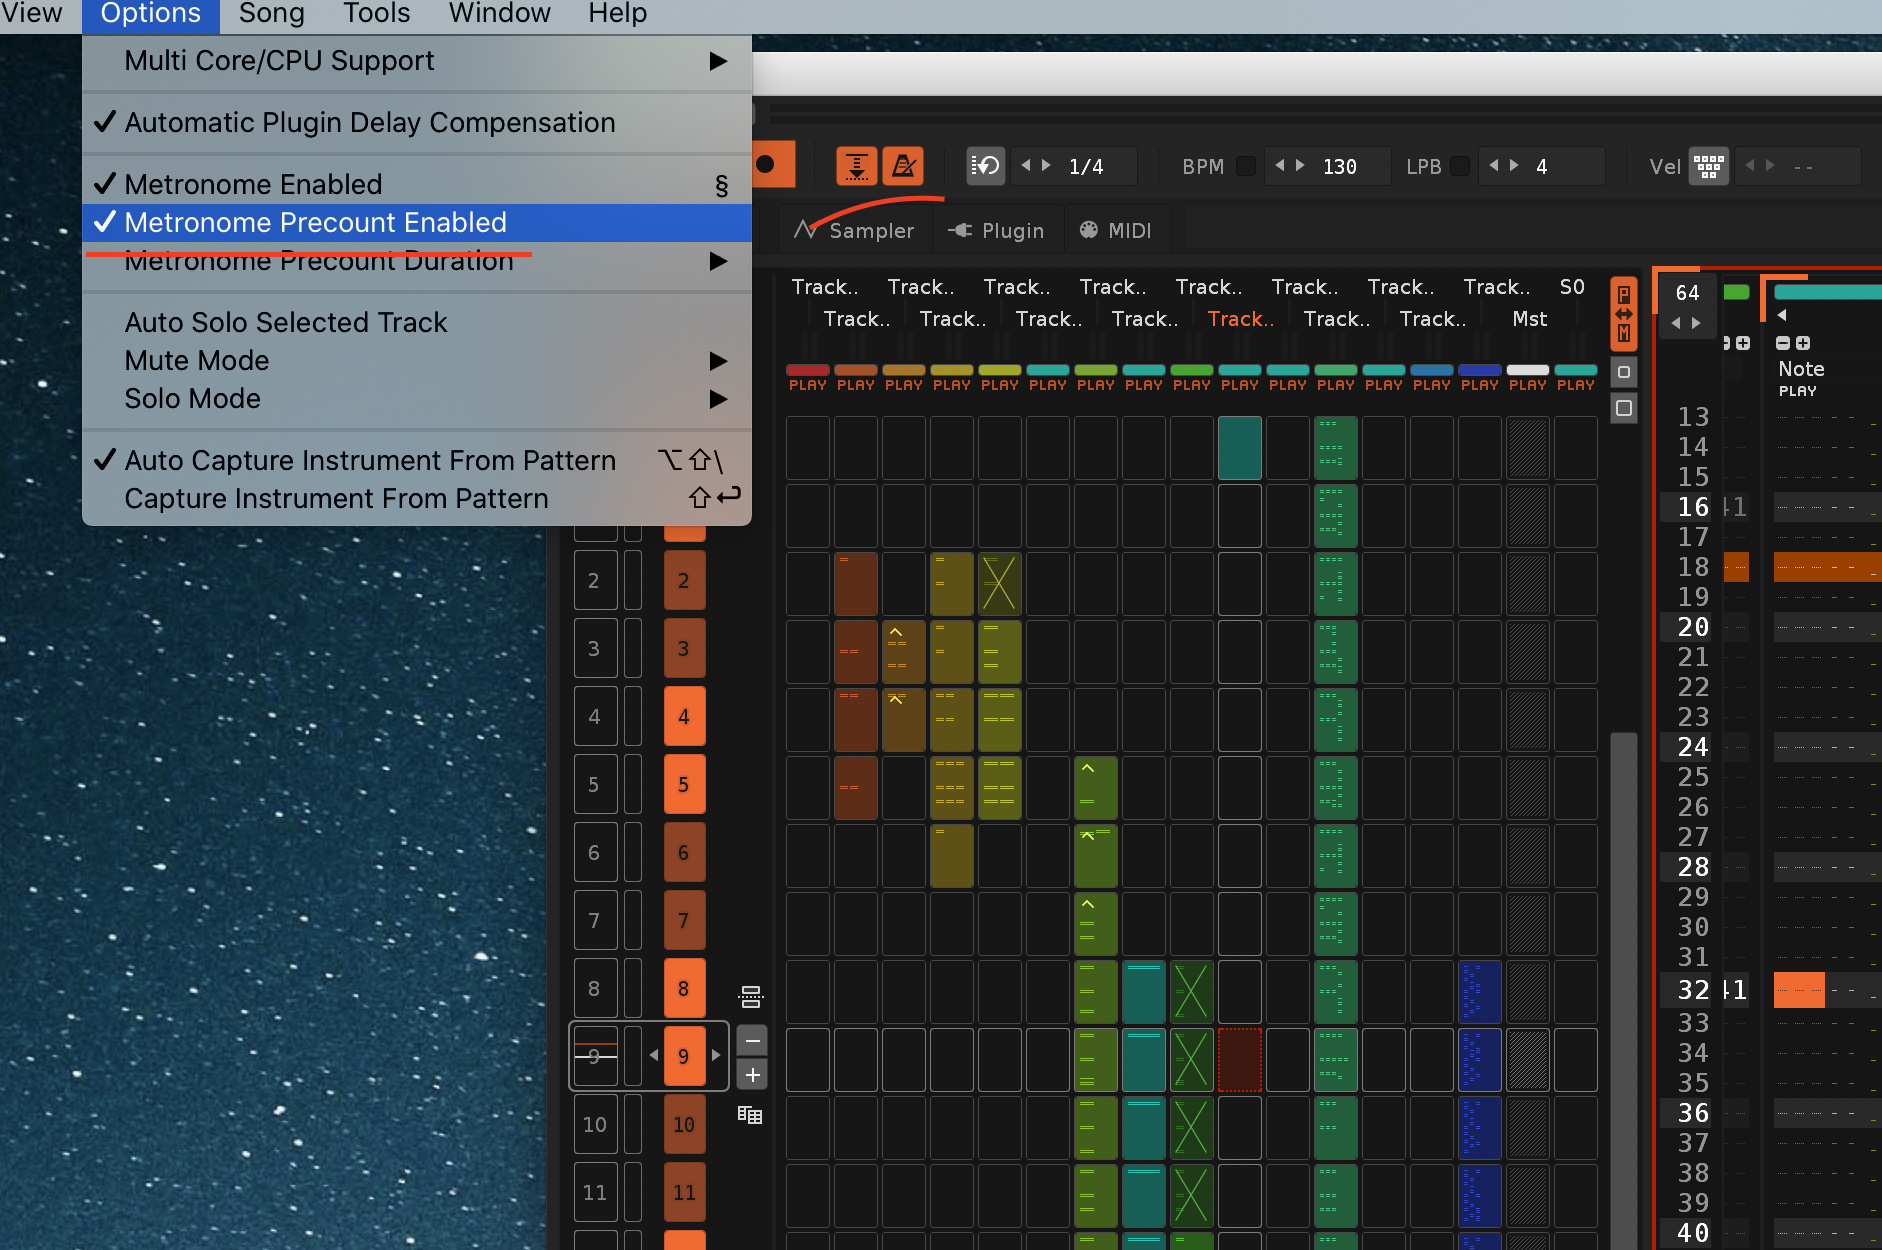The image size is (1882, 1250).
Task: Increase pattern length 64 with right arrow
Action: click(x=1696, y=323)
